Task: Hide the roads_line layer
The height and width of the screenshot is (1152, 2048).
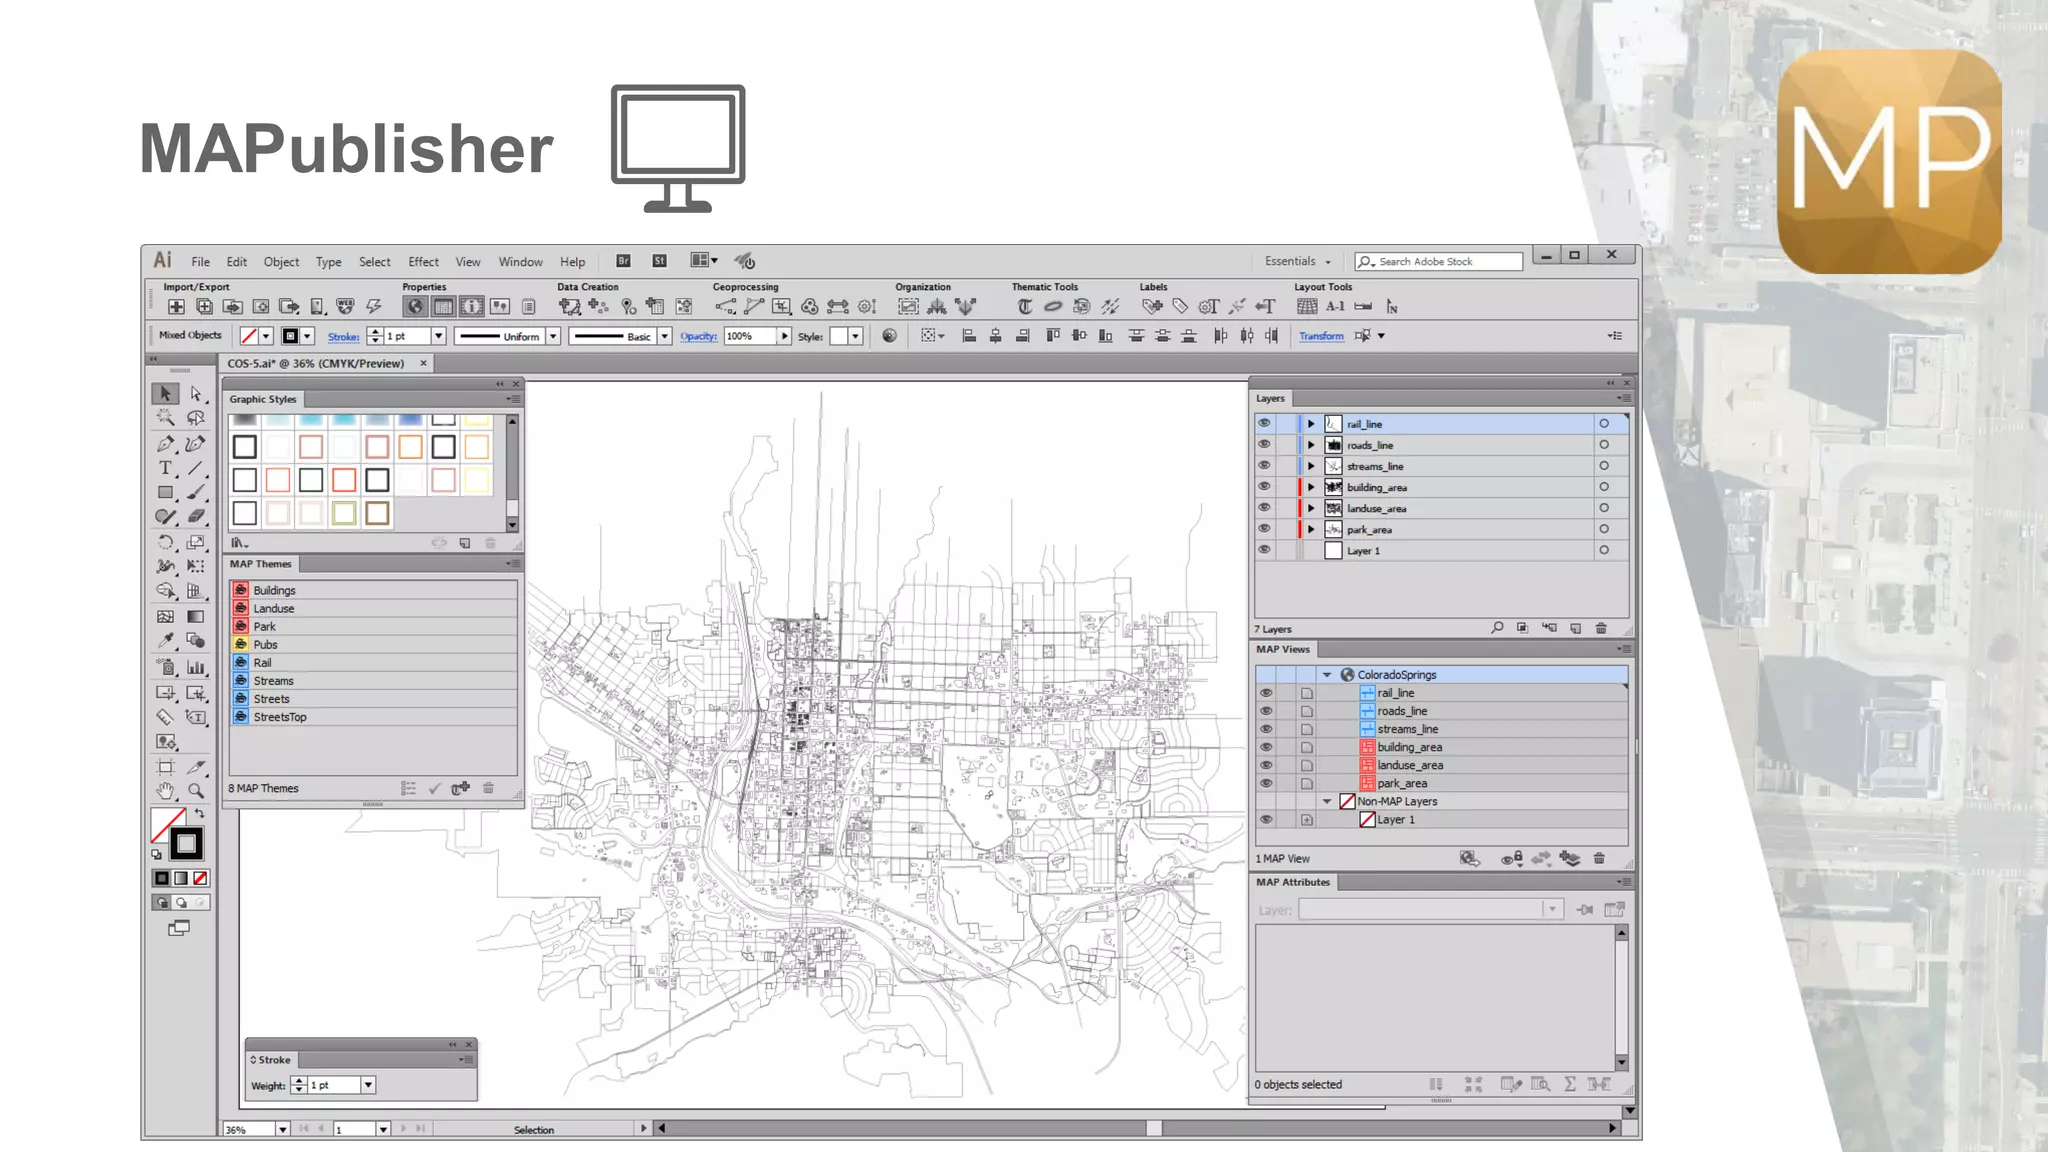Action: pos(1264,444)
